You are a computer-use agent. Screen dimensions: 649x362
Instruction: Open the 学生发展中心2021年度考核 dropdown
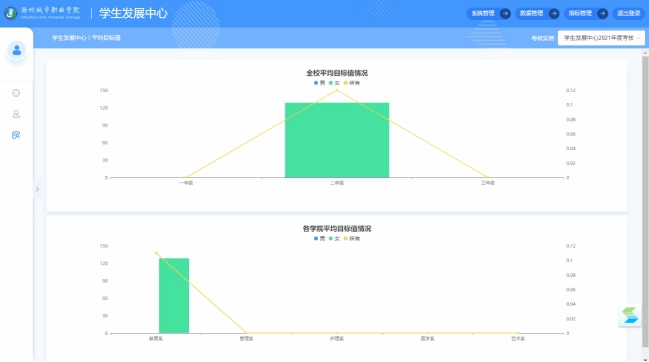601,38
